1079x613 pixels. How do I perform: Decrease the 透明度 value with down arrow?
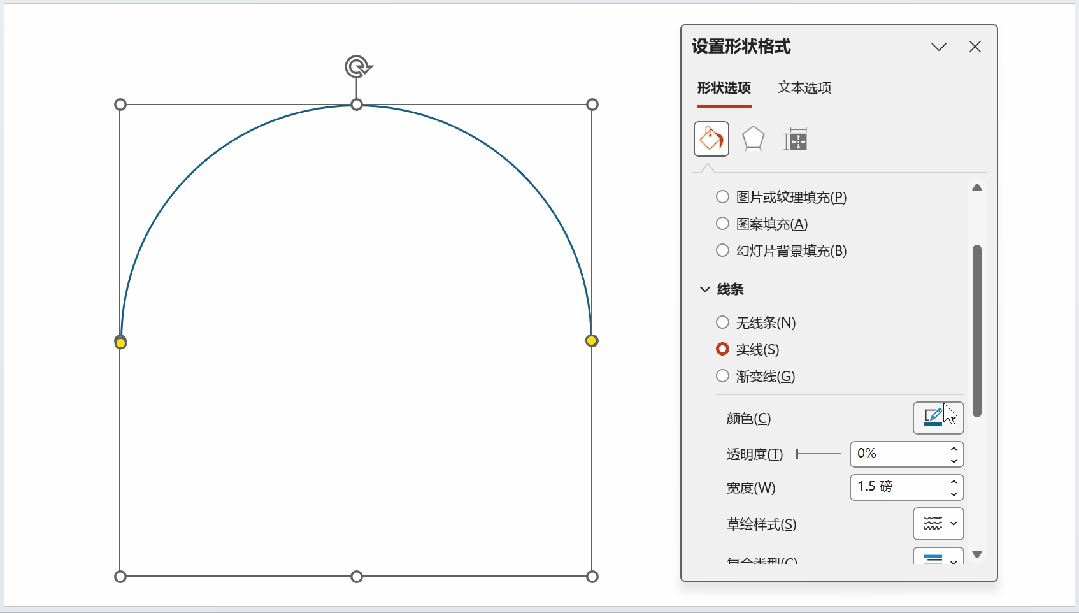(x=954, y=460)
